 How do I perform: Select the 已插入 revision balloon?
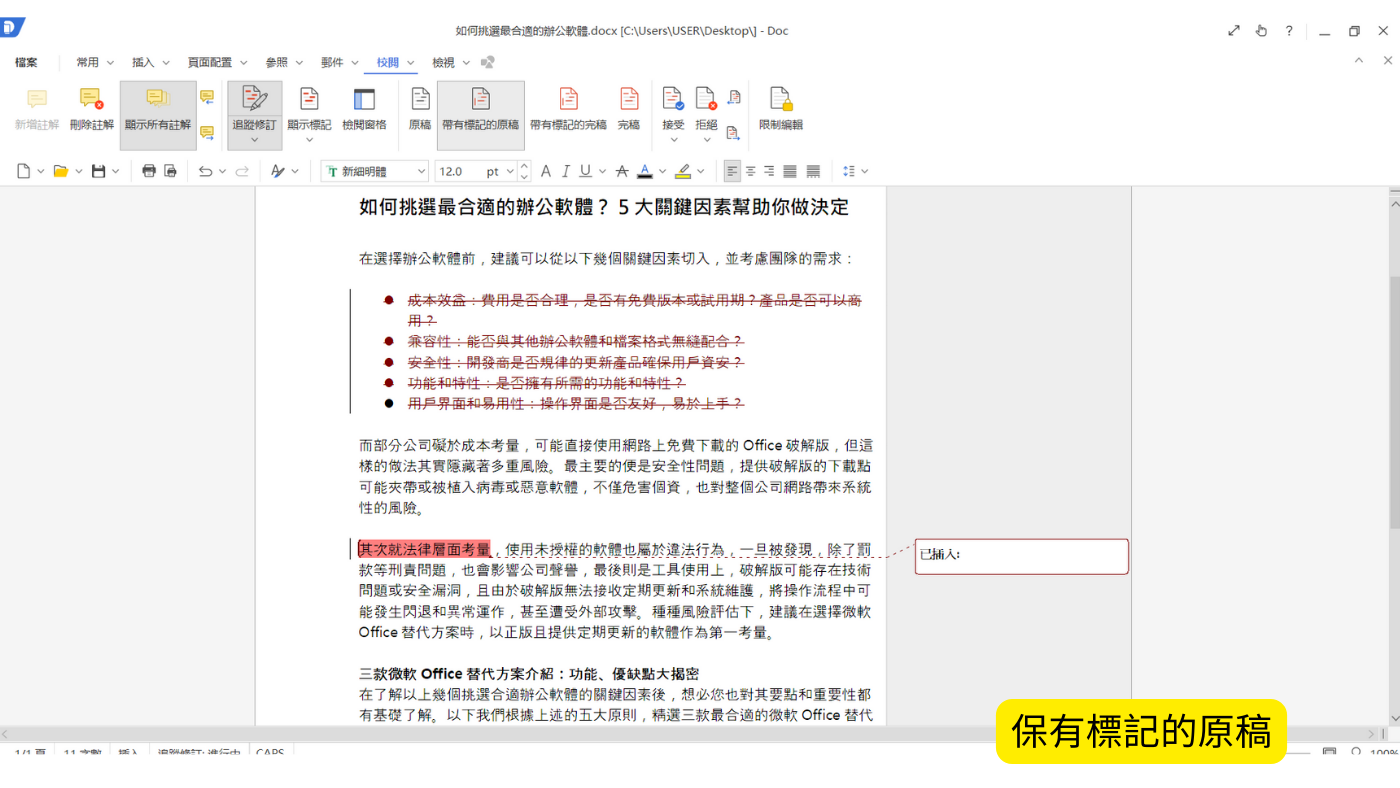(1022, 556)
